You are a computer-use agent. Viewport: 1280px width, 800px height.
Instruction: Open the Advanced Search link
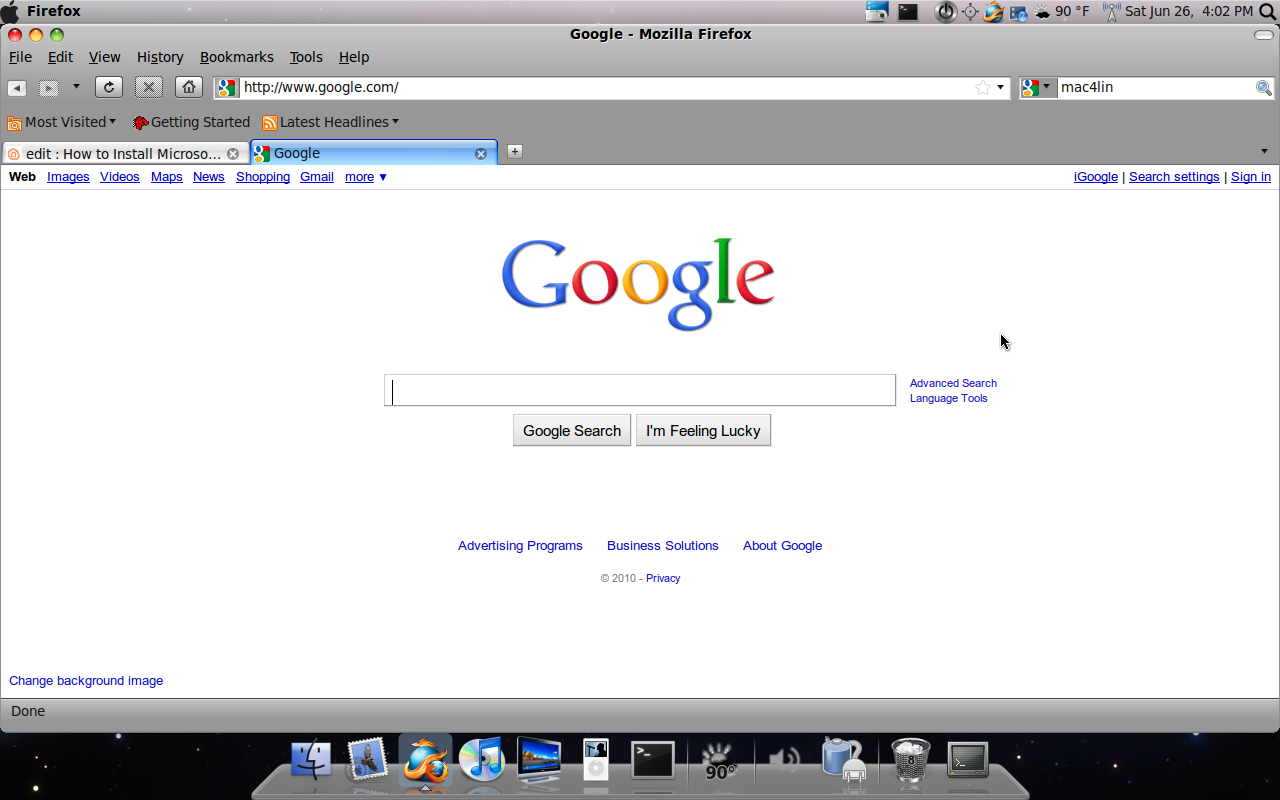click(x=953, y=383)
